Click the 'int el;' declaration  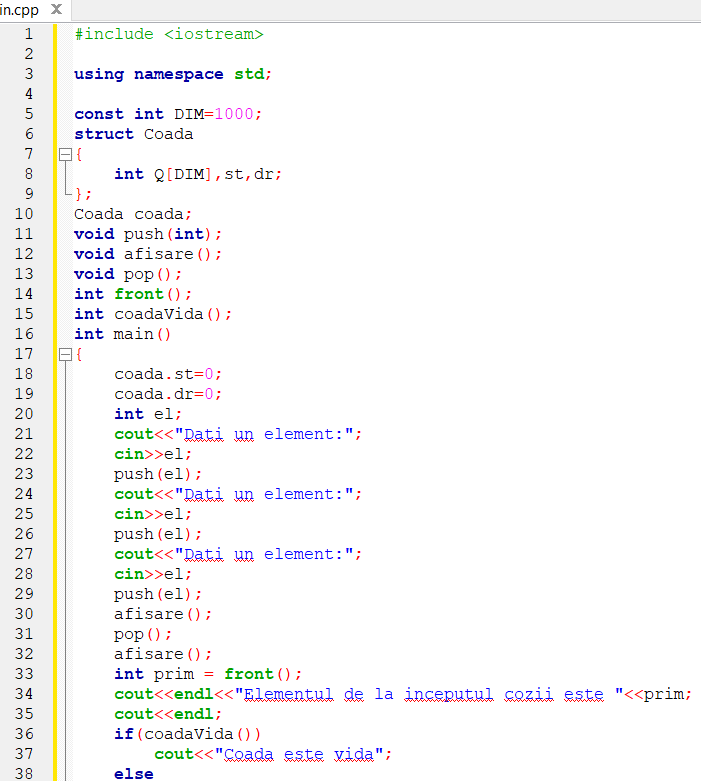147,414
